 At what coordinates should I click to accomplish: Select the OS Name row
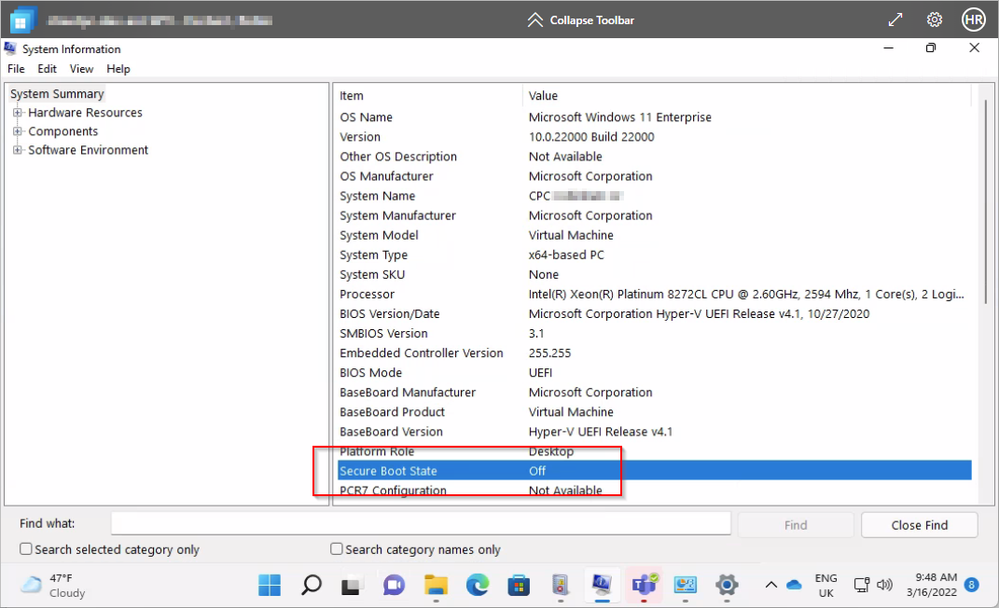pos(654,117)
